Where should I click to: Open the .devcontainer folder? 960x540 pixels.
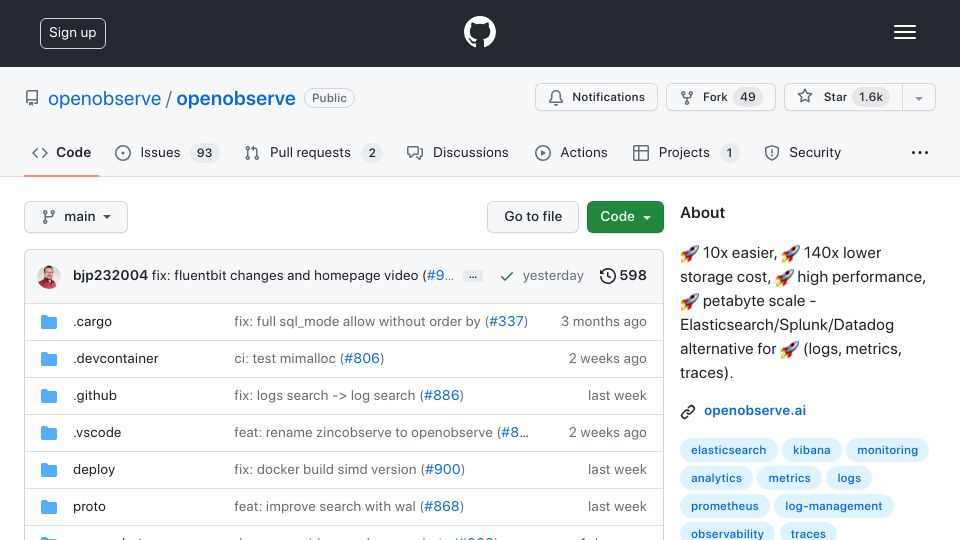pos(116,358)
